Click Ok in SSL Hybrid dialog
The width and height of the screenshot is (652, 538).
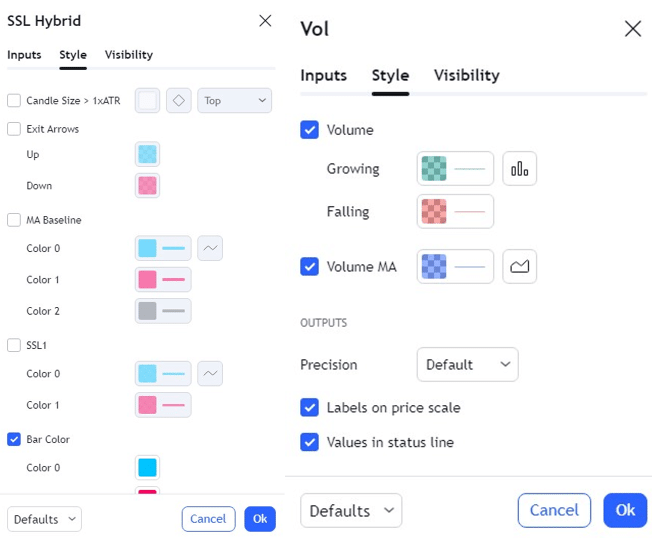coord(260,519)
